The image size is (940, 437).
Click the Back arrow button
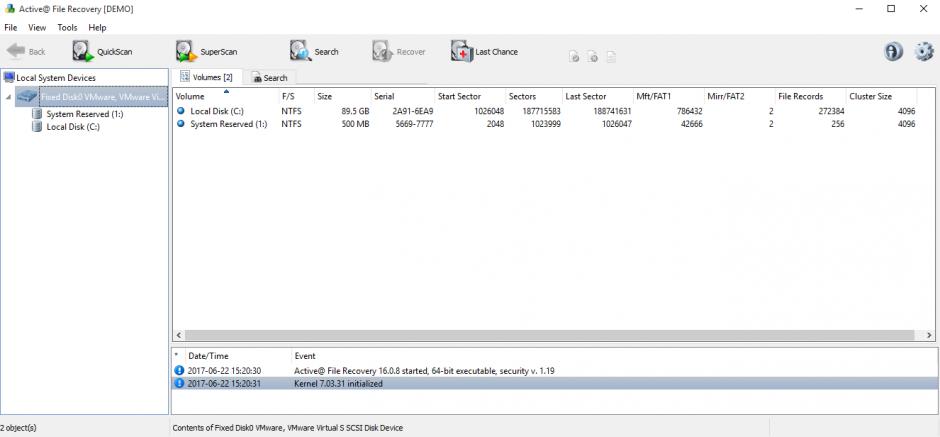26,52
